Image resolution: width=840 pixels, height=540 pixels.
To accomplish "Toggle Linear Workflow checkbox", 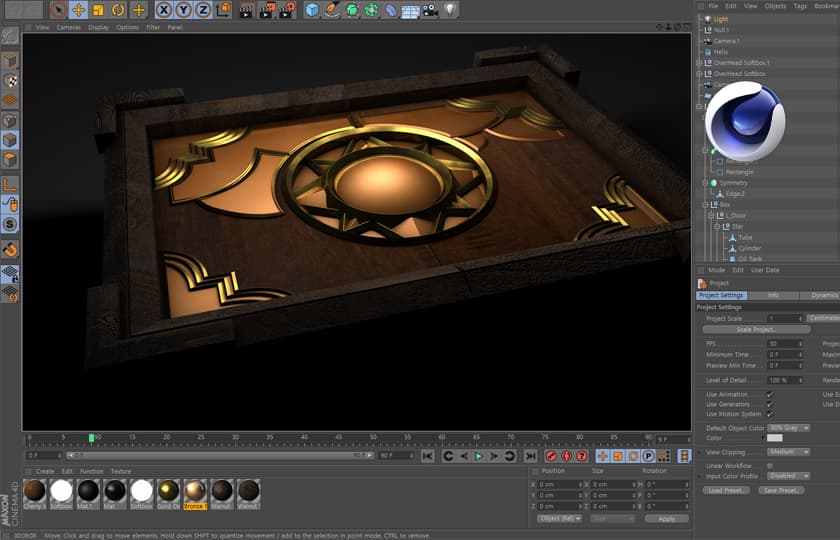I will (770, 466).
